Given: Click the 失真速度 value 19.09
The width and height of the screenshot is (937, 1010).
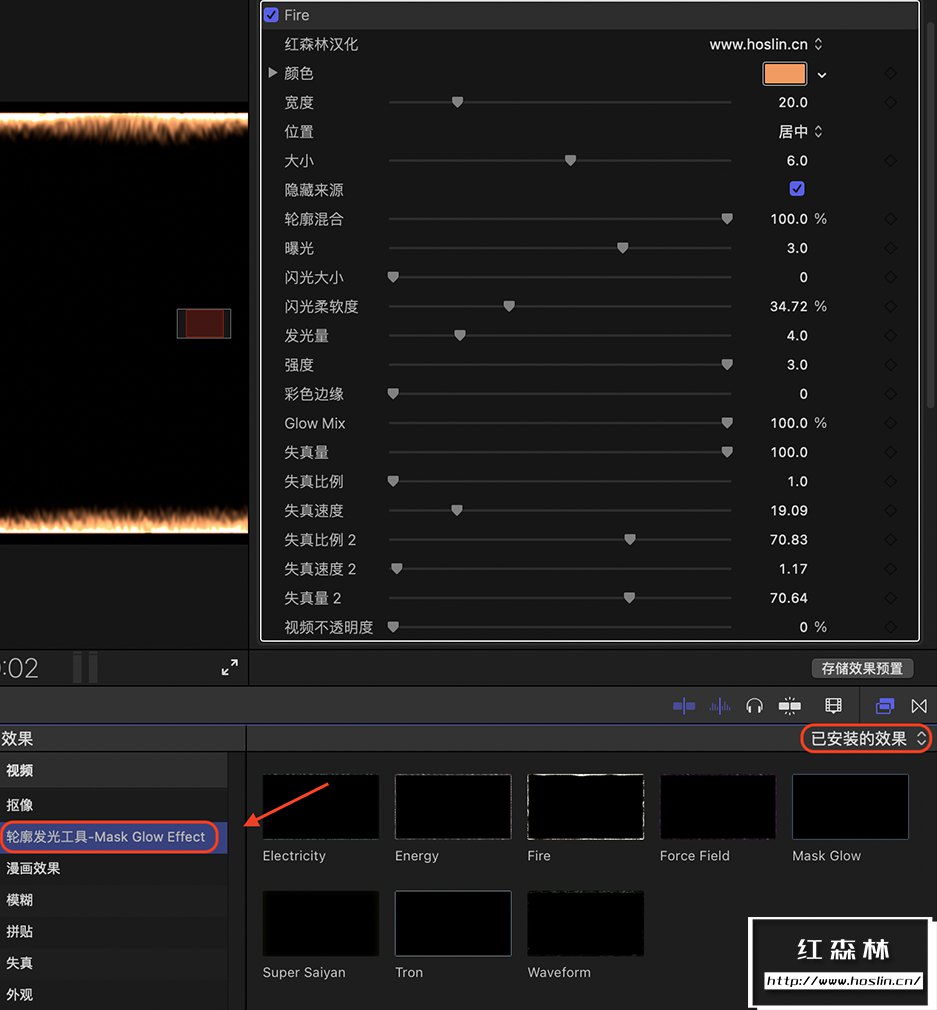Looking at the screenshot, I should coord(789,511).
